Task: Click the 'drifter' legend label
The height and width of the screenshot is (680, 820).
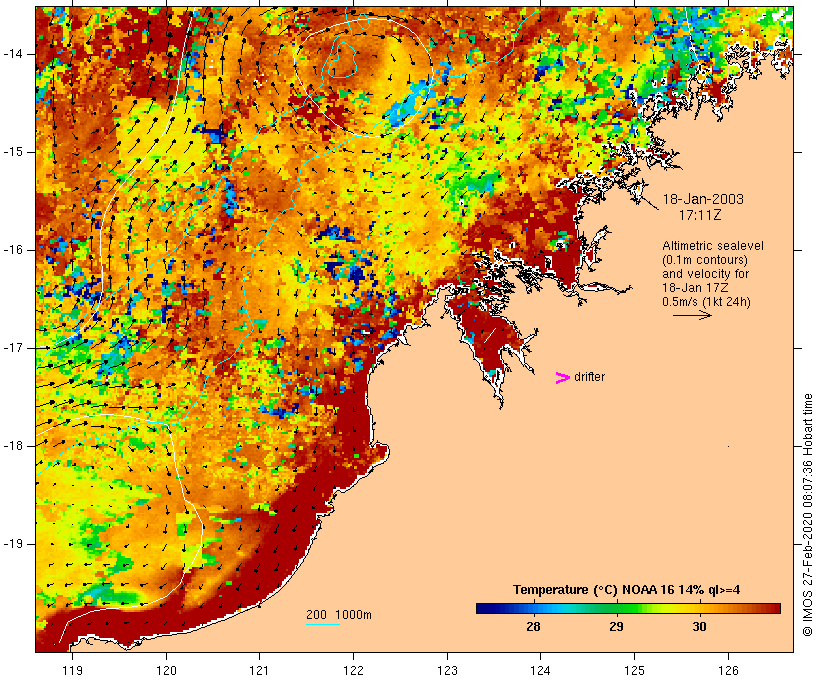Action: pos(589,377)
